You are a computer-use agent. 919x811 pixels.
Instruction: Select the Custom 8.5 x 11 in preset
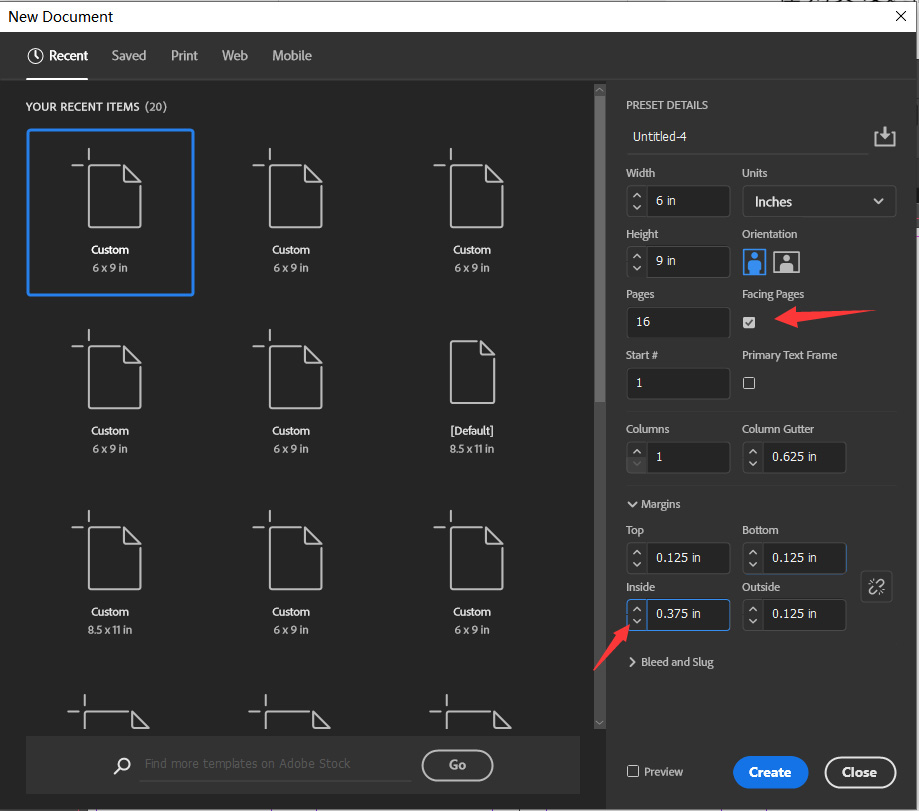pyautogui.click(x=110, y=574)
